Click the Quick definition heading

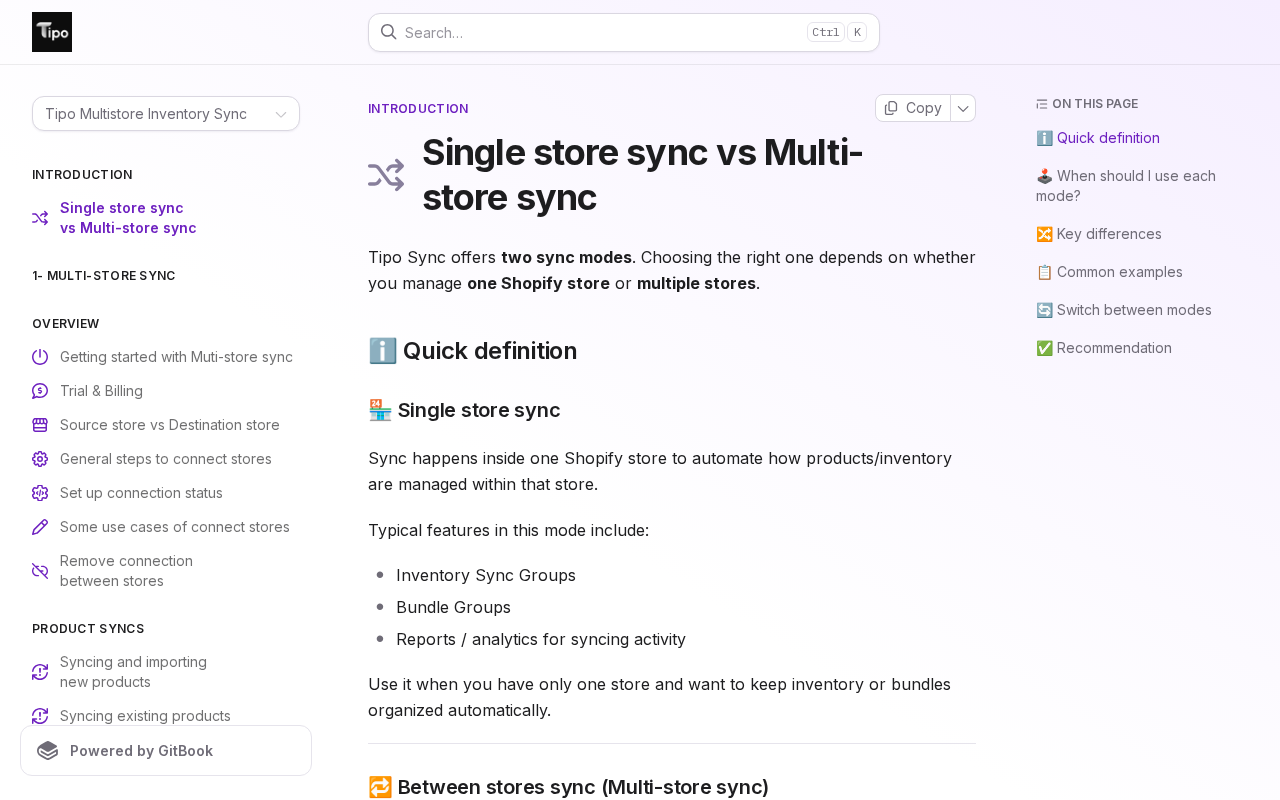point(473,351)
